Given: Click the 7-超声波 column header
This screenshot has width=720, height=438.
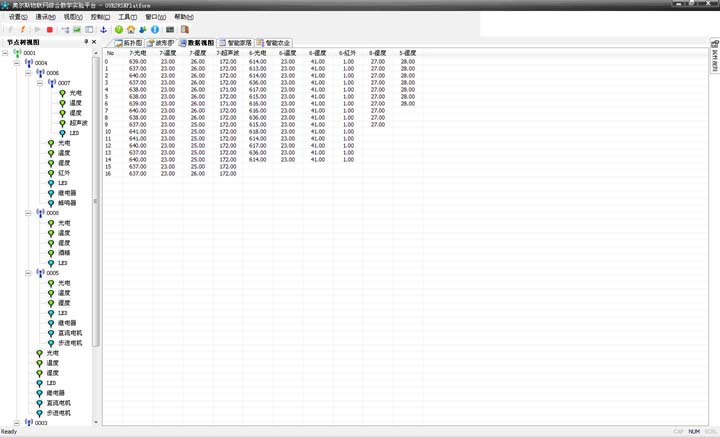Looking at the screenshot, I should [227, 53].
